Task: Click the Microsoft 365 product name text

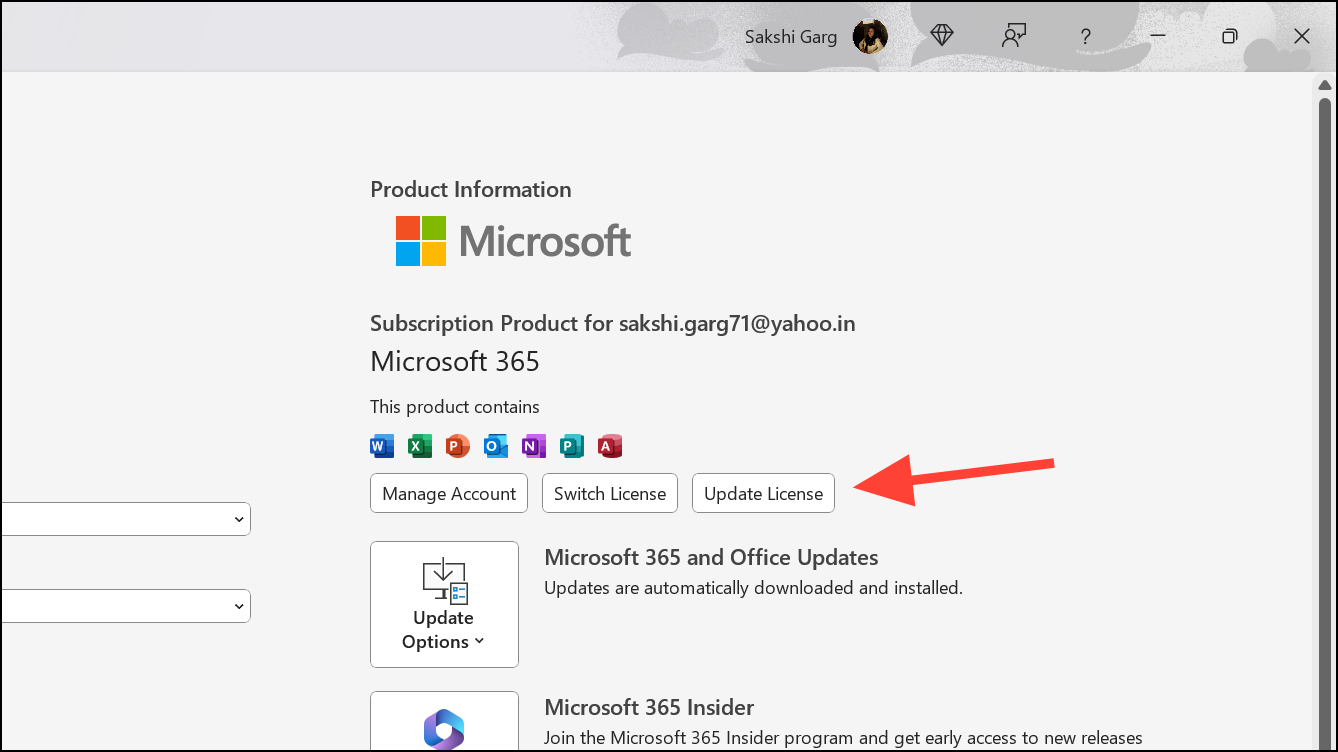Action: tap(455, 362)
